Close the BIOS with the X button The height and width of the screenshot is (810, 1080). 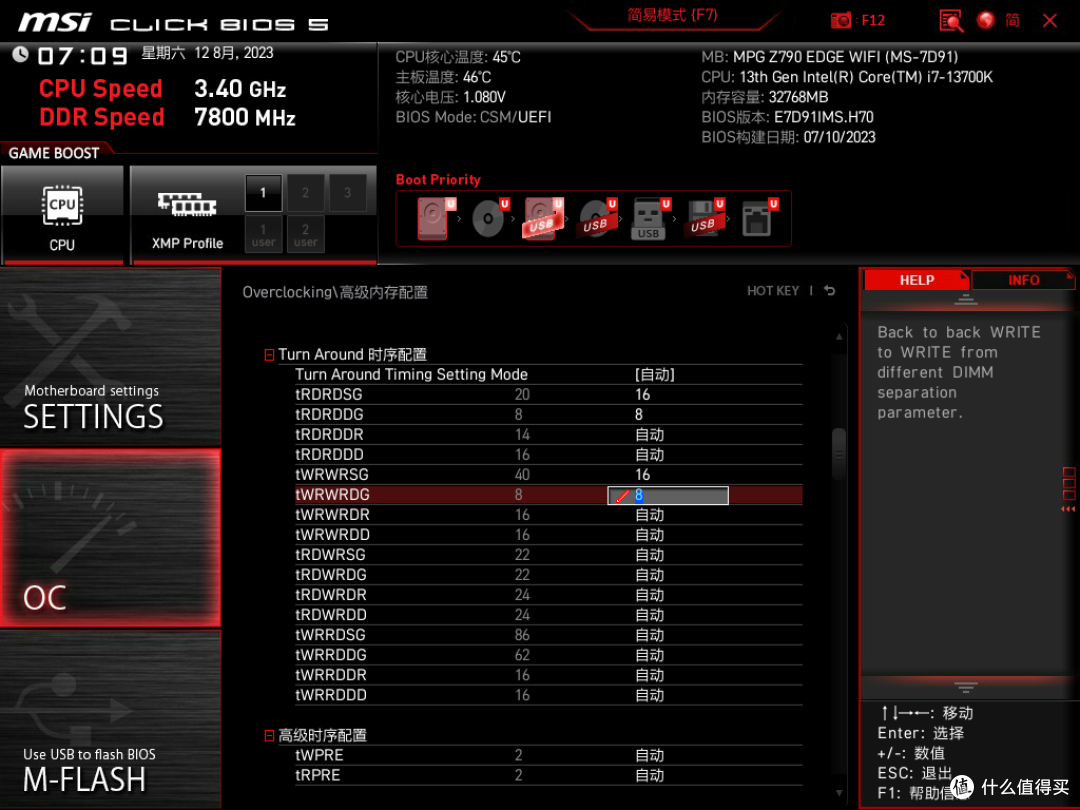pyautogui.click(x=1050, y=20)
